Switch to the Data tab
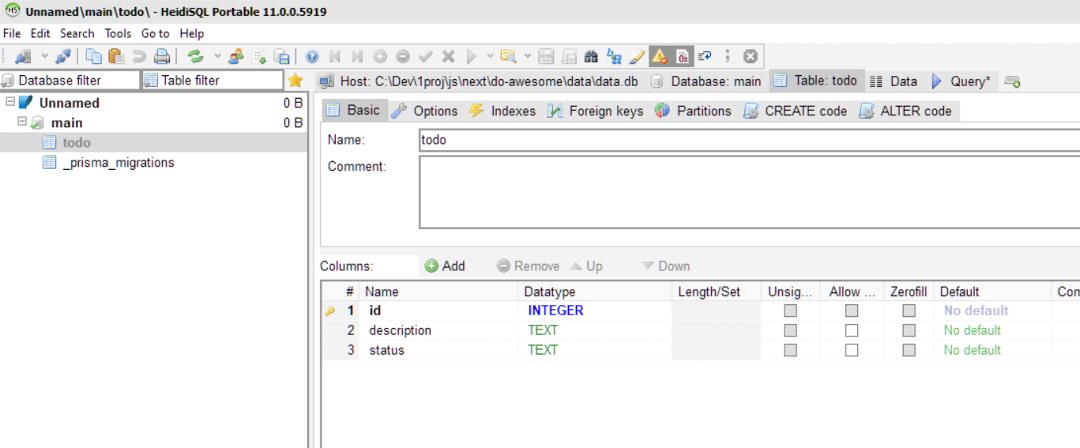The height and width of the screenshot is (448, 1080). click(x=893, y=81)
